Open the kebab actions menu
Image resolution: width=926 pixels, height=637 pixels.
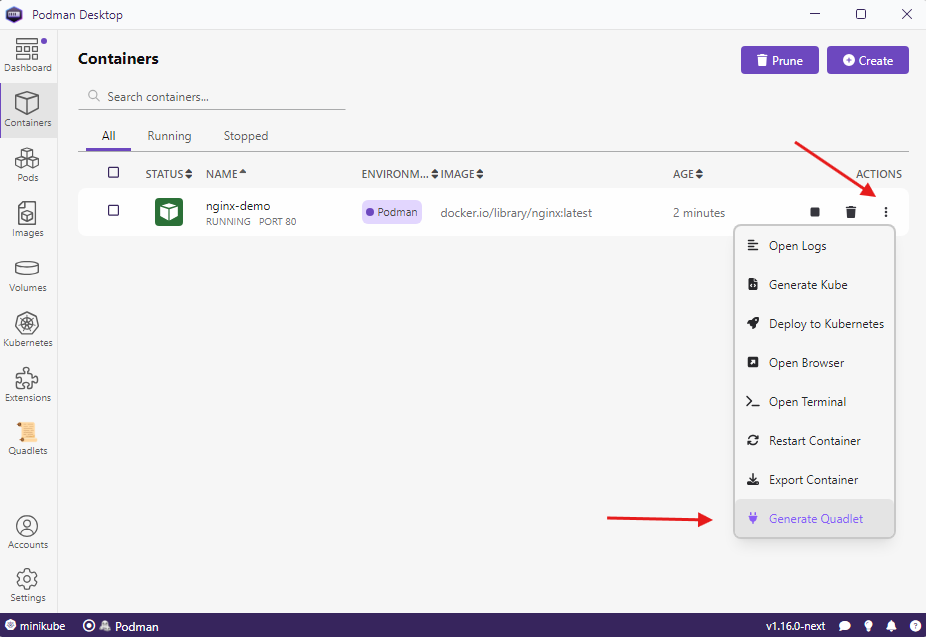[885, 212]
